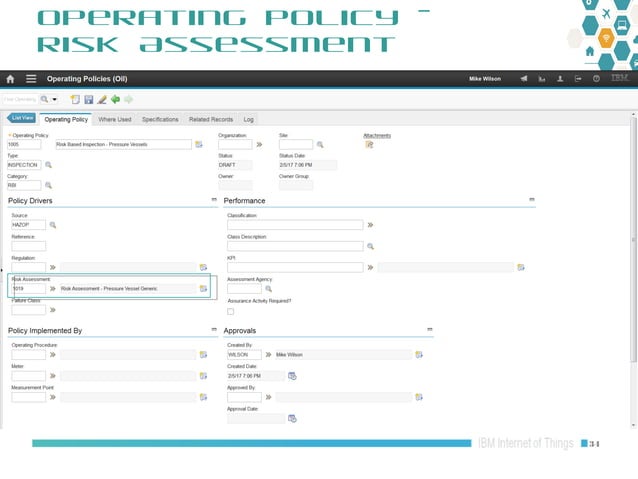Open the Approved By detail menu chevron
The width and height of the screenshot is (638, 479).
click(x=268, y=397)
